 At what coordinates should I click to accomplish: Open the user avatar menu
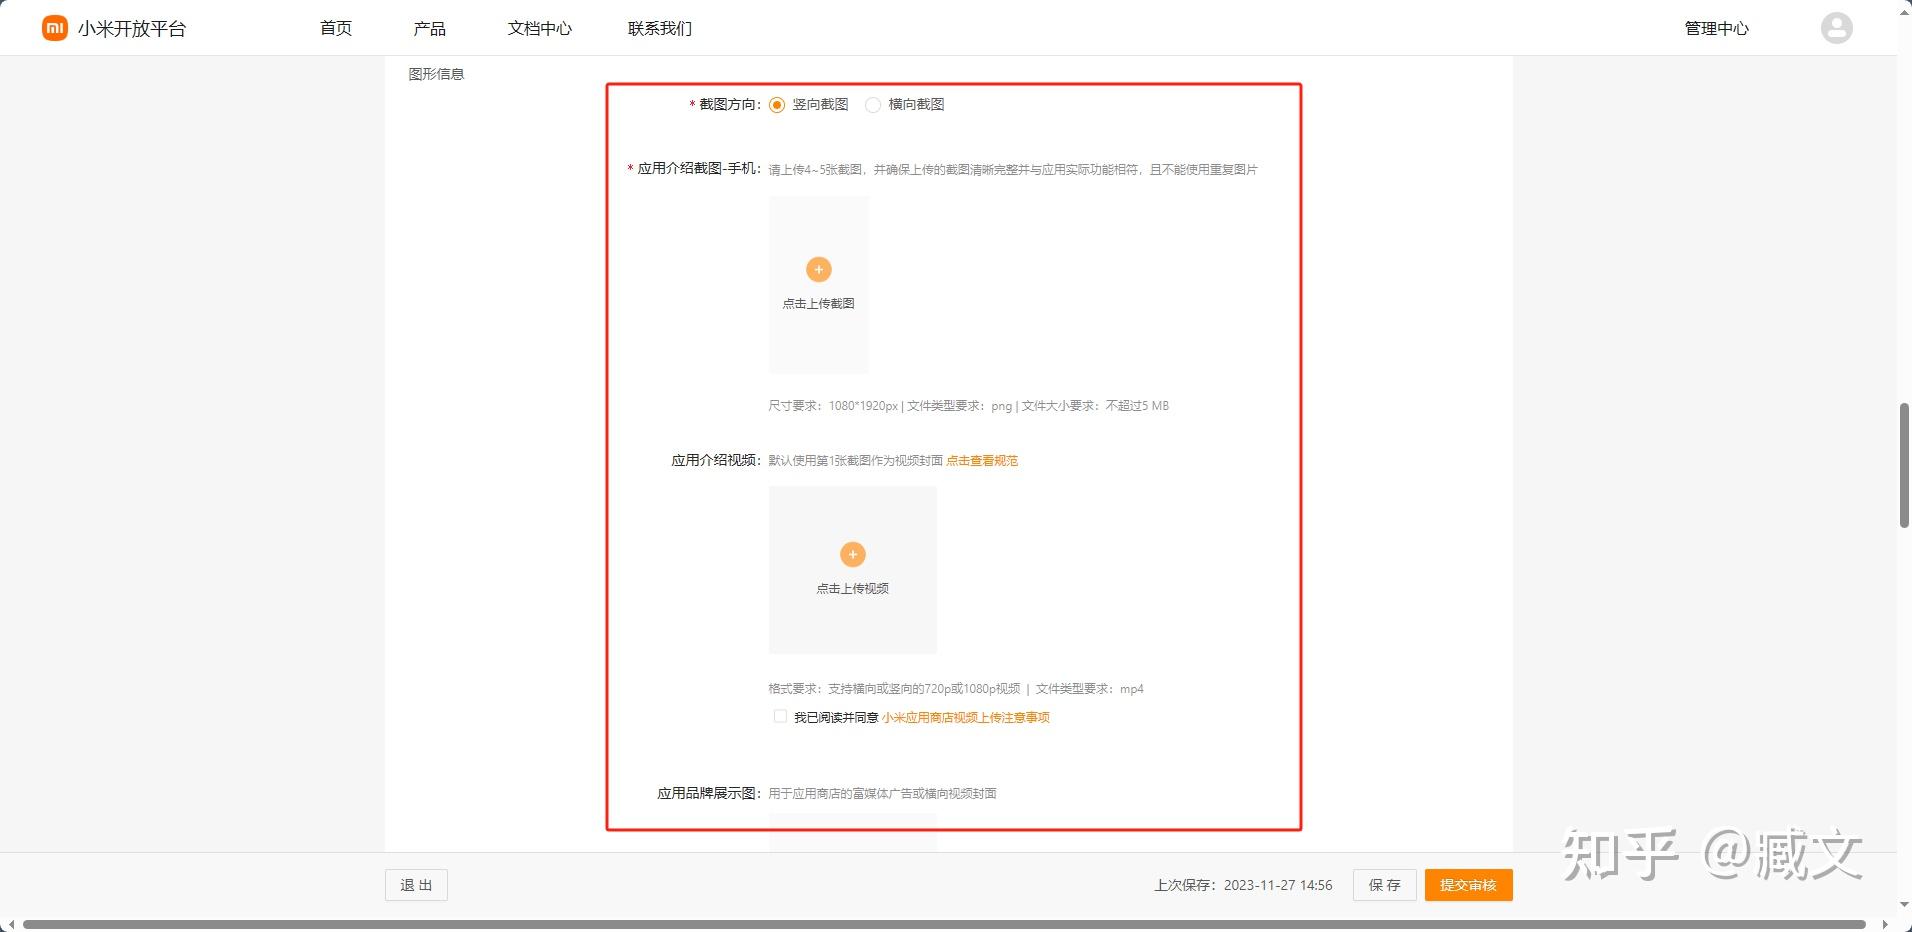pyautogui.click(x=1836, y=27)
